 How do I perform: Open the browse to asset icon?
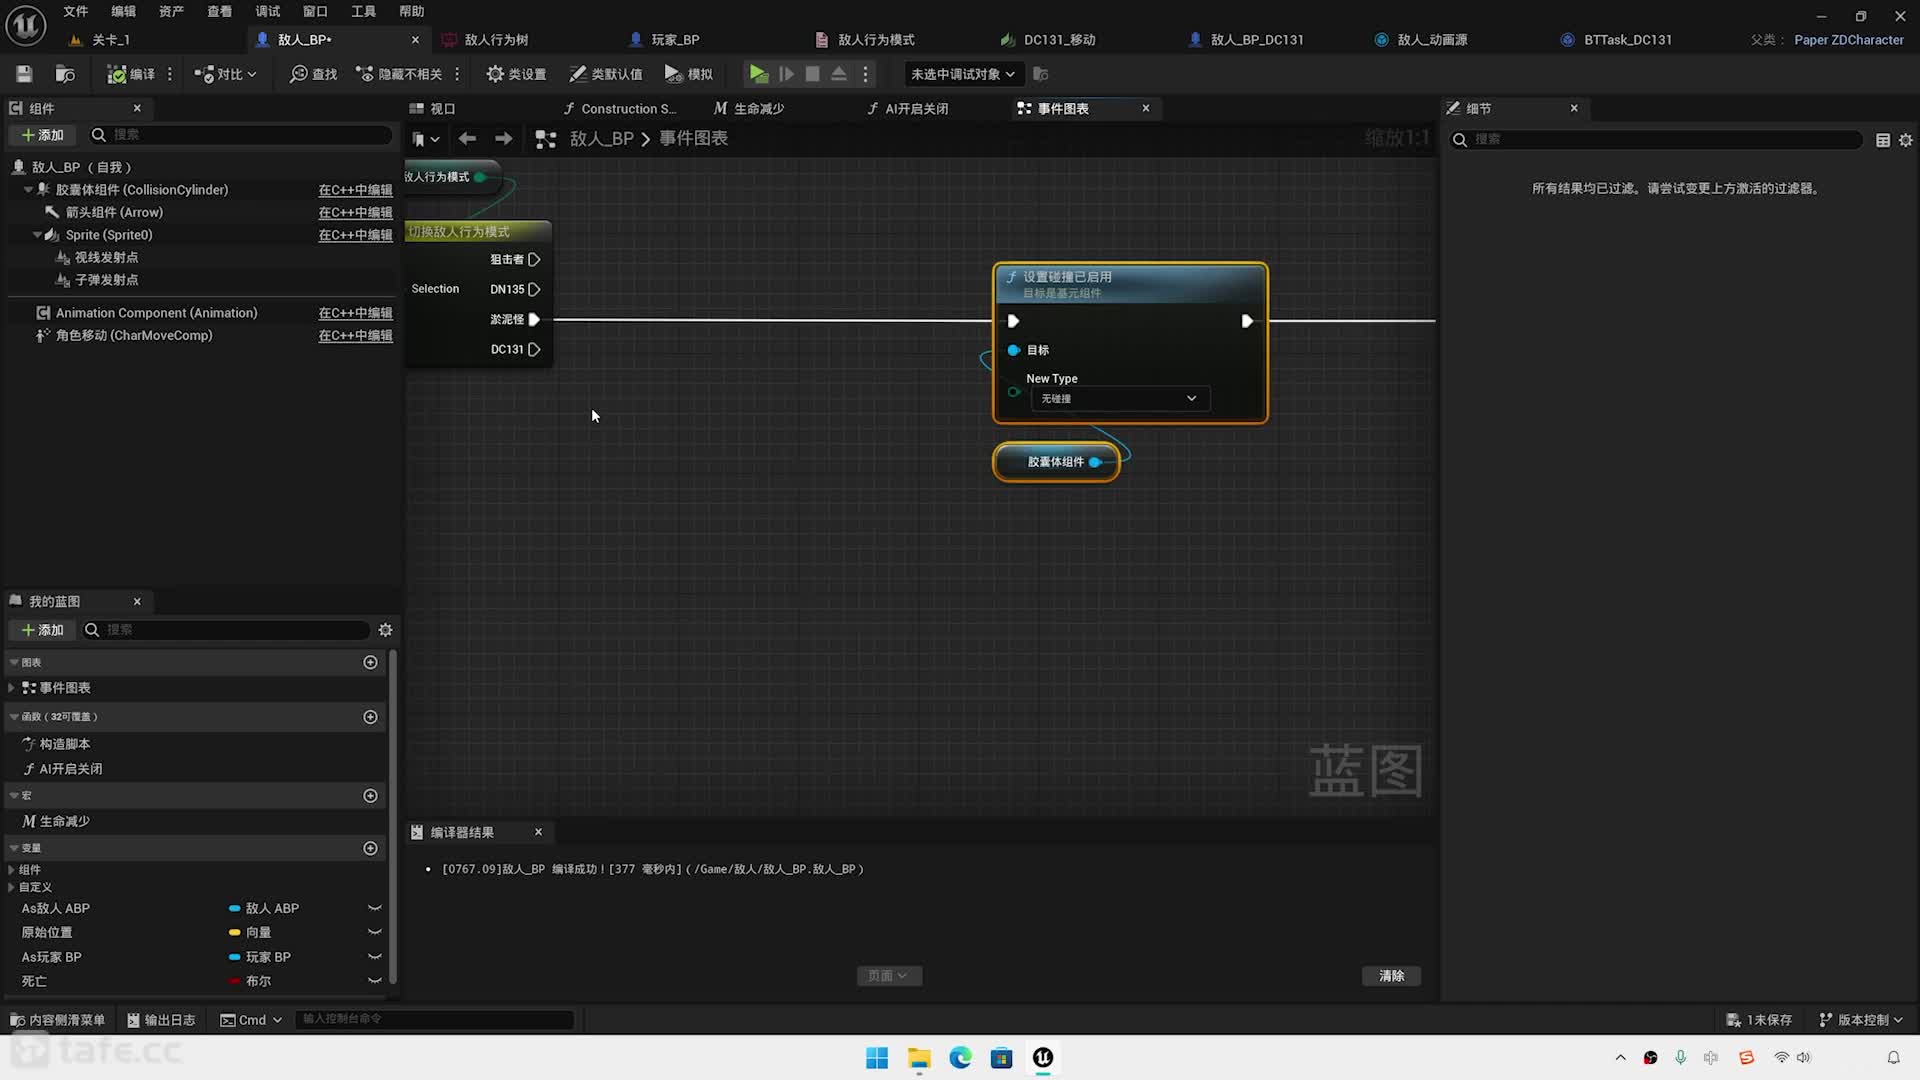point(65,74)
